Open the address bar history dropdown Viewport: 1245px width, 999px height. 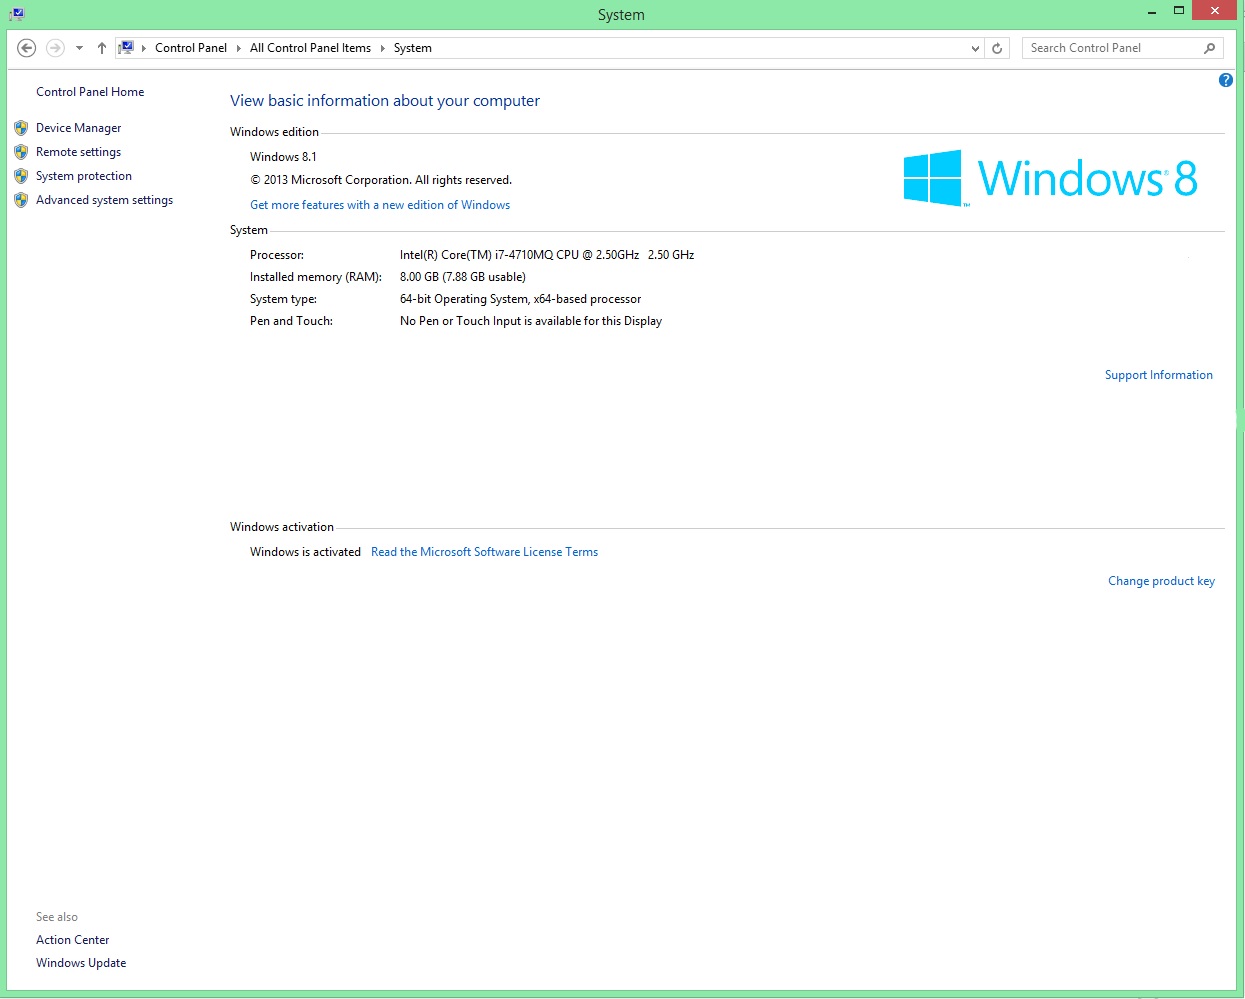[x=975, y=48]
